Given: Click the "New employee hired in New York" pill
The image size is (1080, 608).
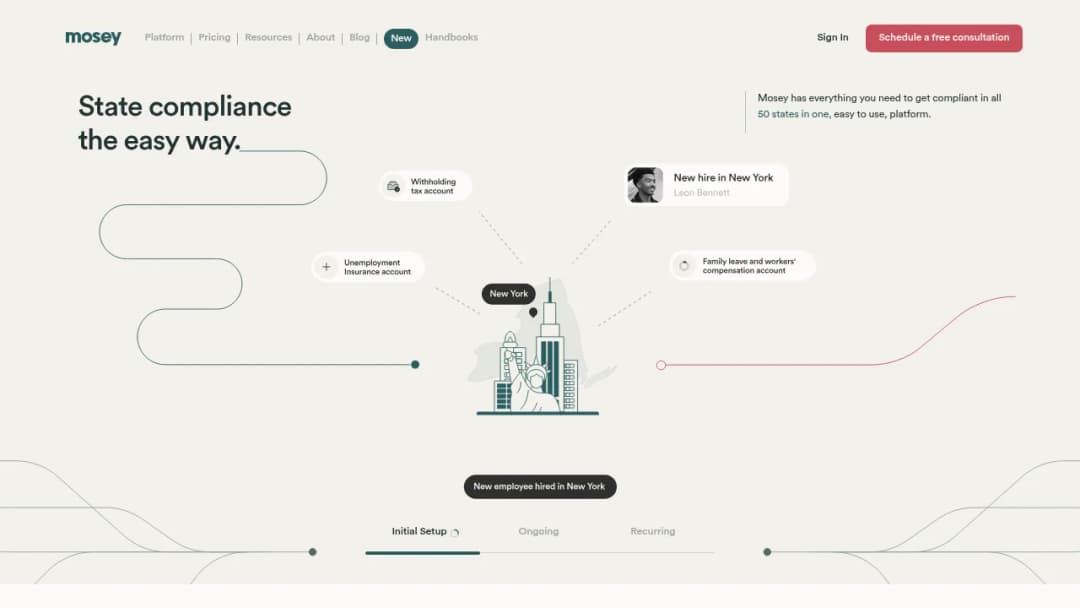Looking at the screenshot, I should (x=540, y=487).
